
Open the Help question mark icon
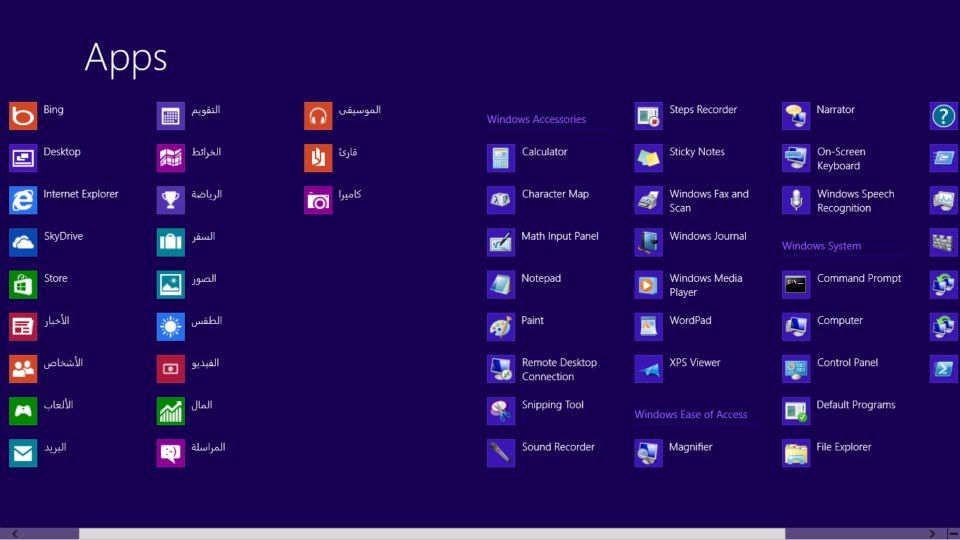click(943, 116)
